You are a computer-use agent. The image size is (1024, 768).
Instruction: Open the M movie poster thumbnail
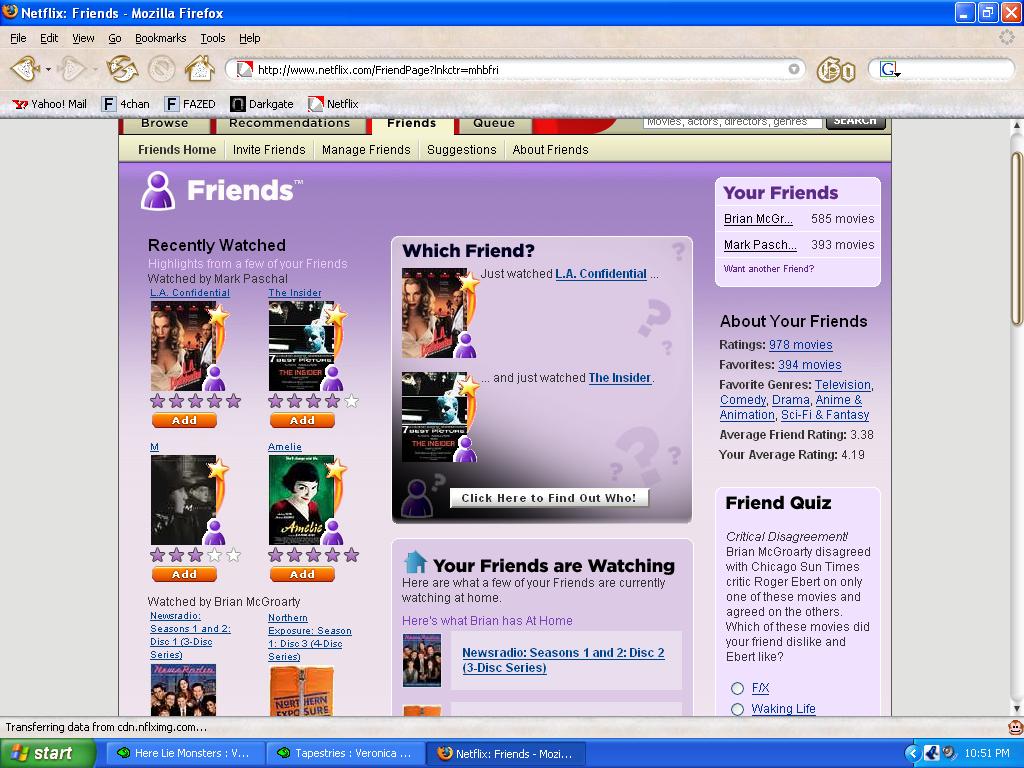[184, 500]
